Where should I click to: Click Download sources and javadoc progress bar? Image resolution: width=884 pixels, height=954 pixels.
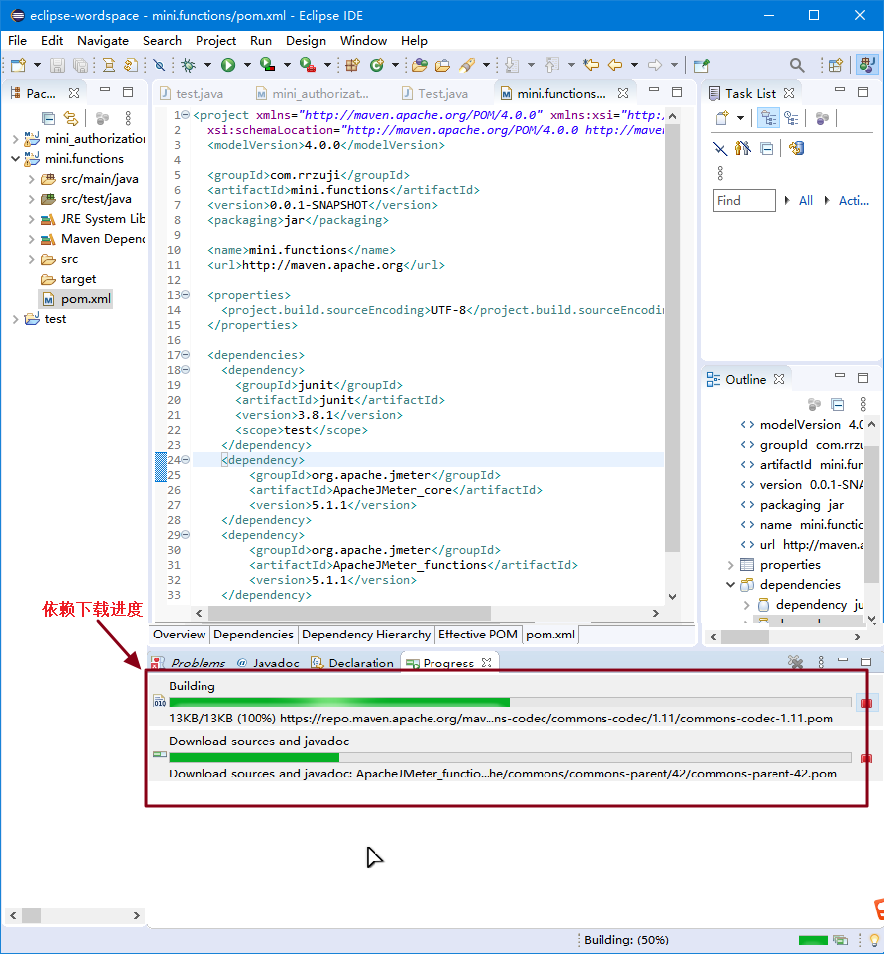[x=510, y=757]
